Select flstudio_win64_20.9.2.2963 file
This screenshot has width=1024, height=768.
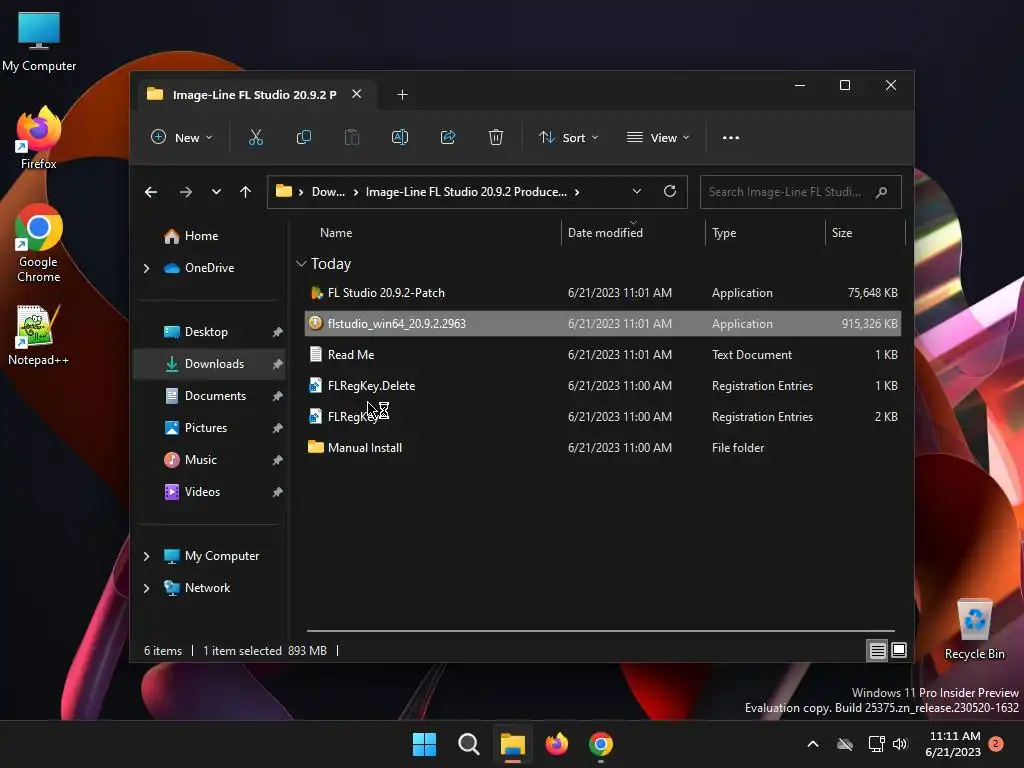point(603,324)
